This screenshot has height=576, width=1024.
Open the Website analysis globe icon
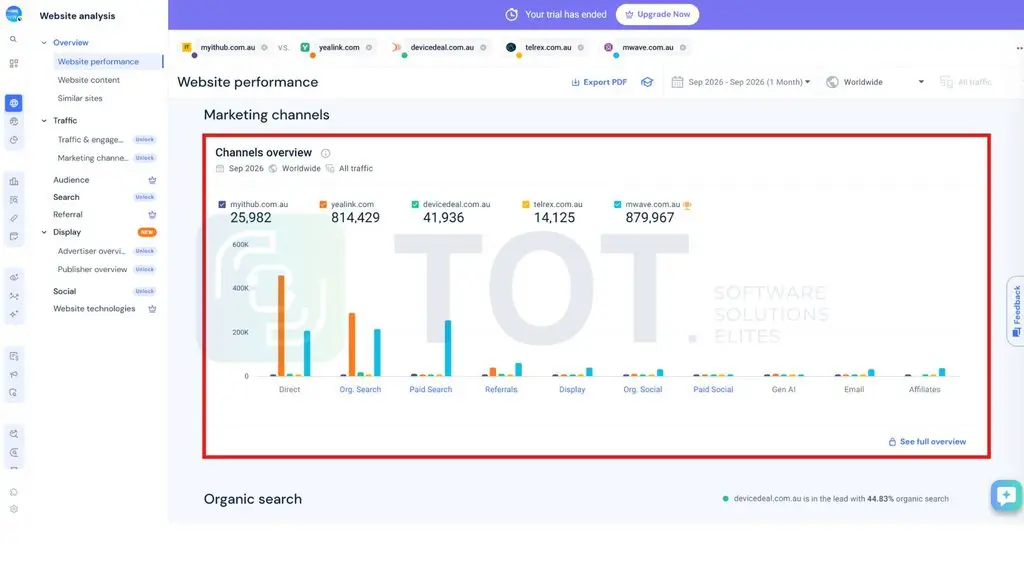pos(14,103)
